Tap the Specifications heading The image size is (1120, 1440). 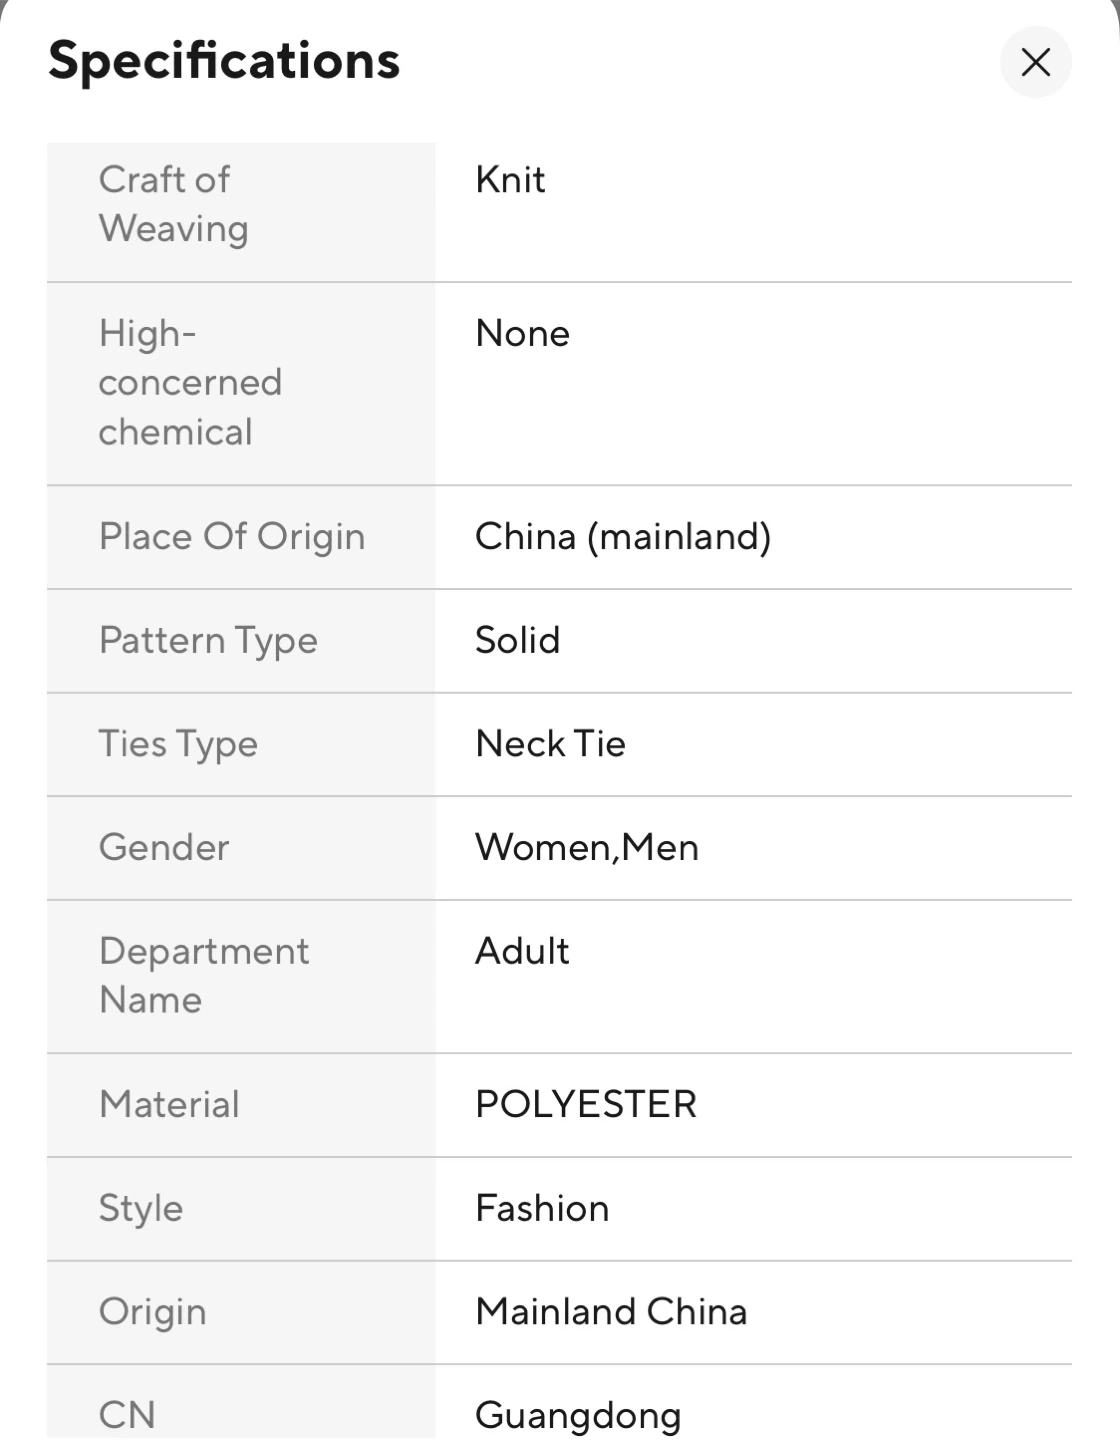tap(224, 60)
